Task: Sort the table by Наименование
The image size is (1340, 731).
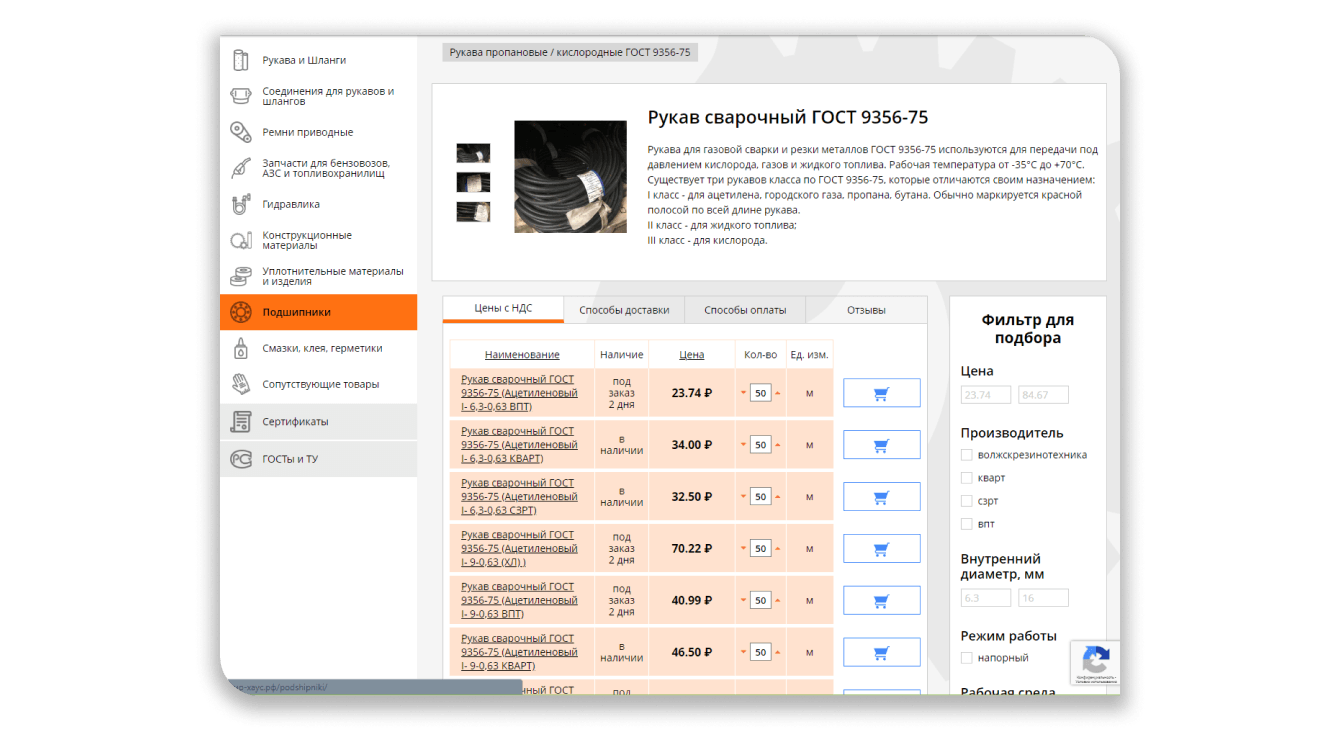Action: (x=522, y=355)
